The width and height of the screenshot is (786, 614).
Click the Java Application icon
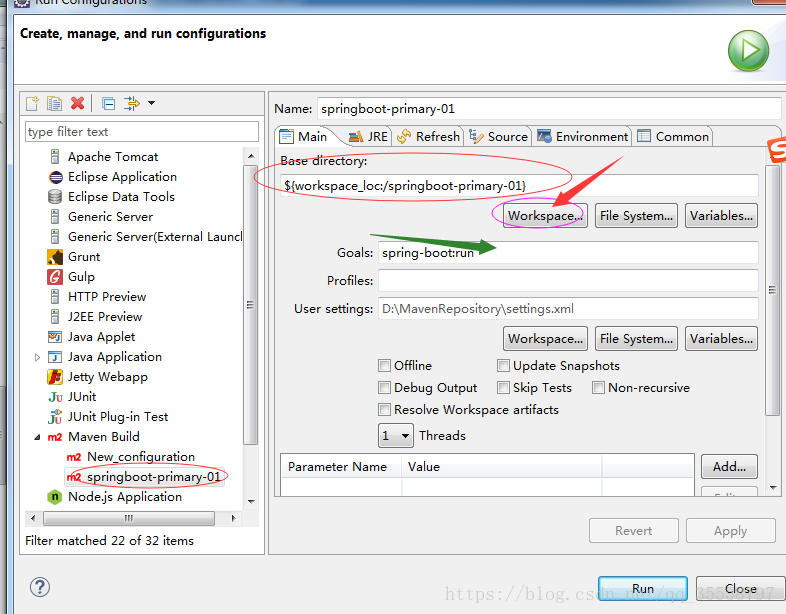coord(55,357)
